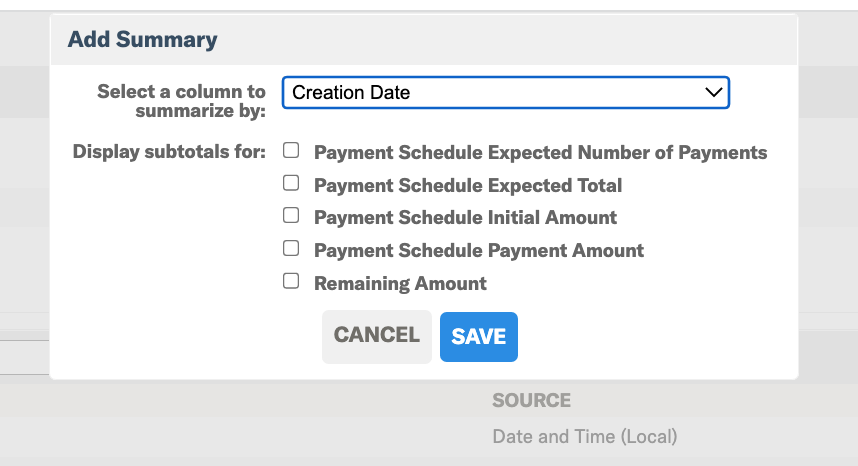Click the chevron arrow of summarize-by select
This screenshot has height=466, width=858.
(x=713, y=92)
